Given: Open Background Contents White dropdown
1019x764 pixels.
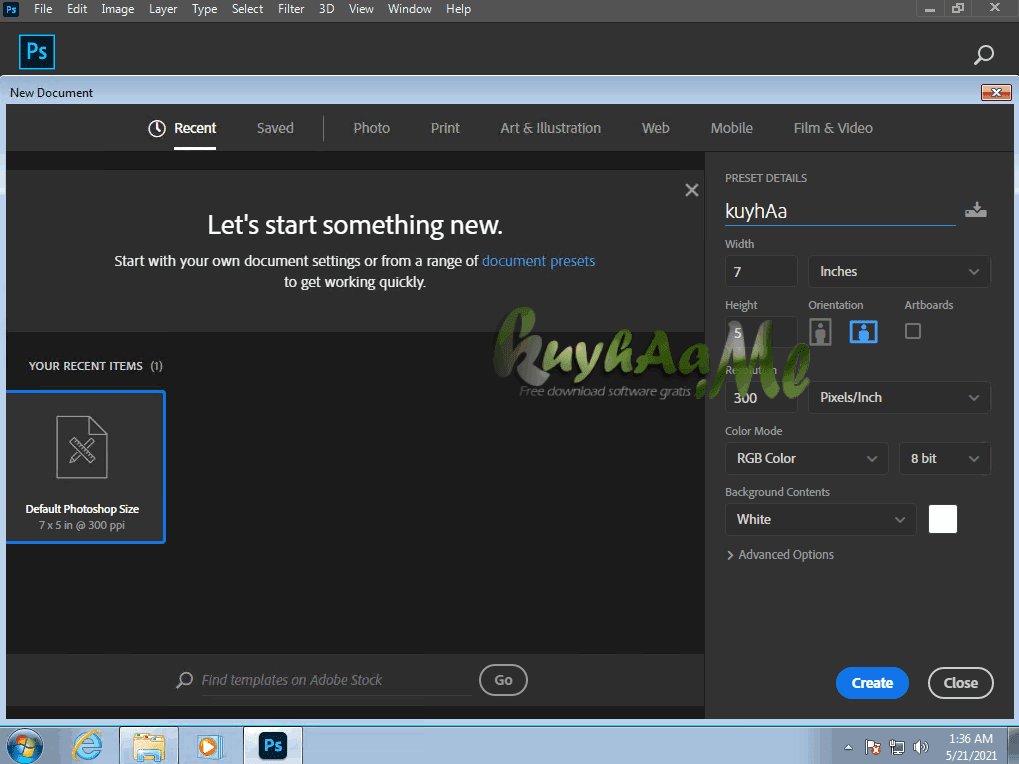Looking at the screenshot, I should point(821,520).
